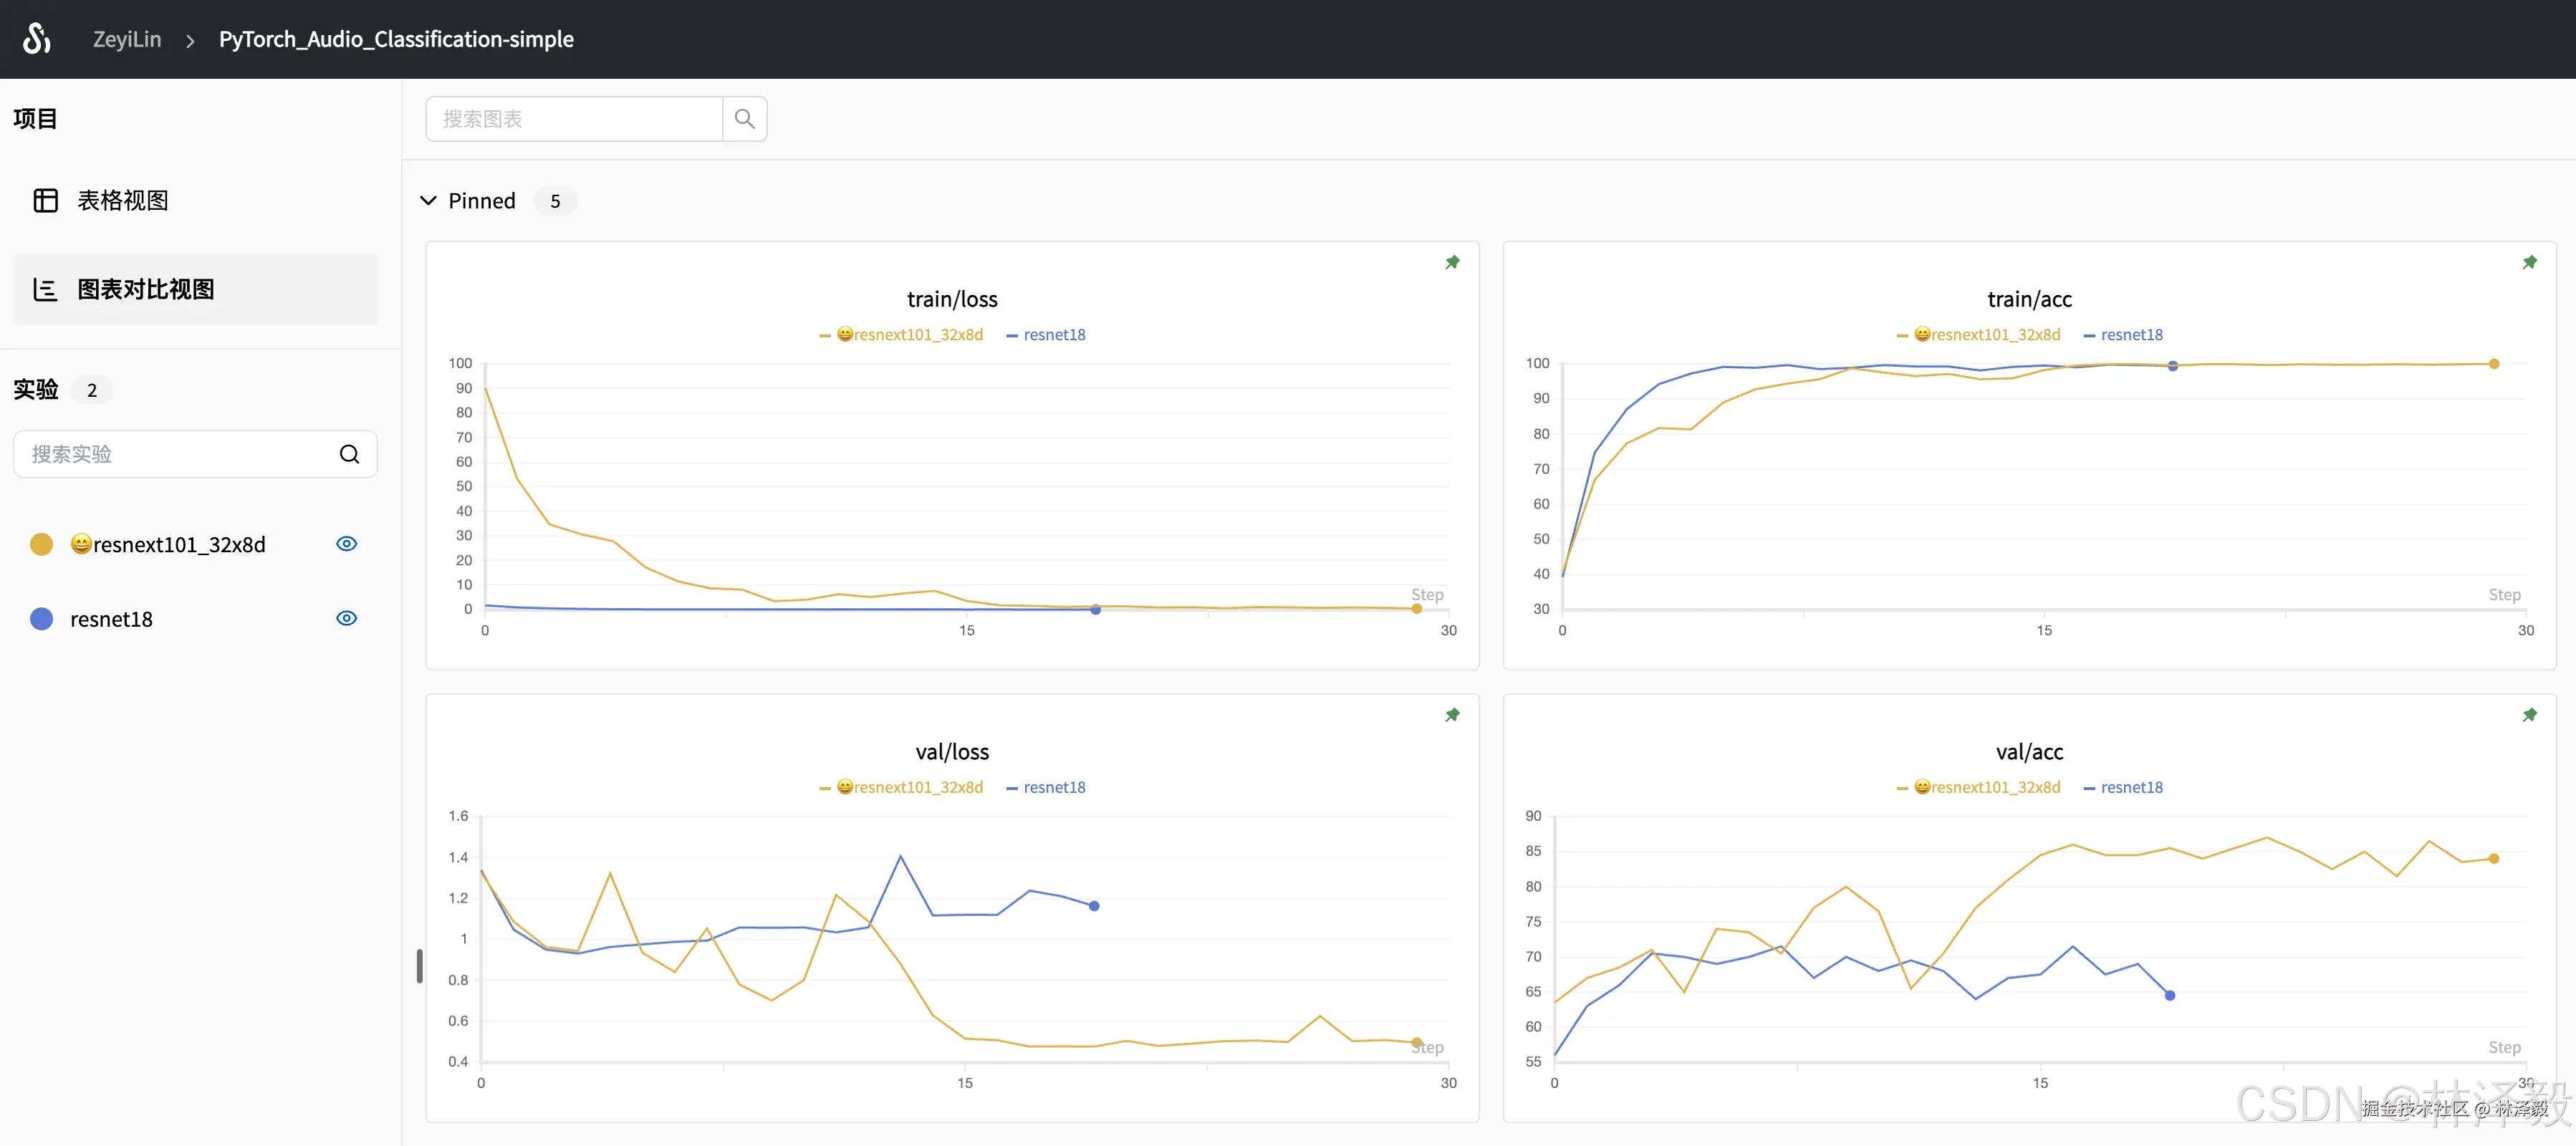Select the 图表对比视图 chart comparison view
Screen dimensions: 2576x1146
(x=146, y=289)
